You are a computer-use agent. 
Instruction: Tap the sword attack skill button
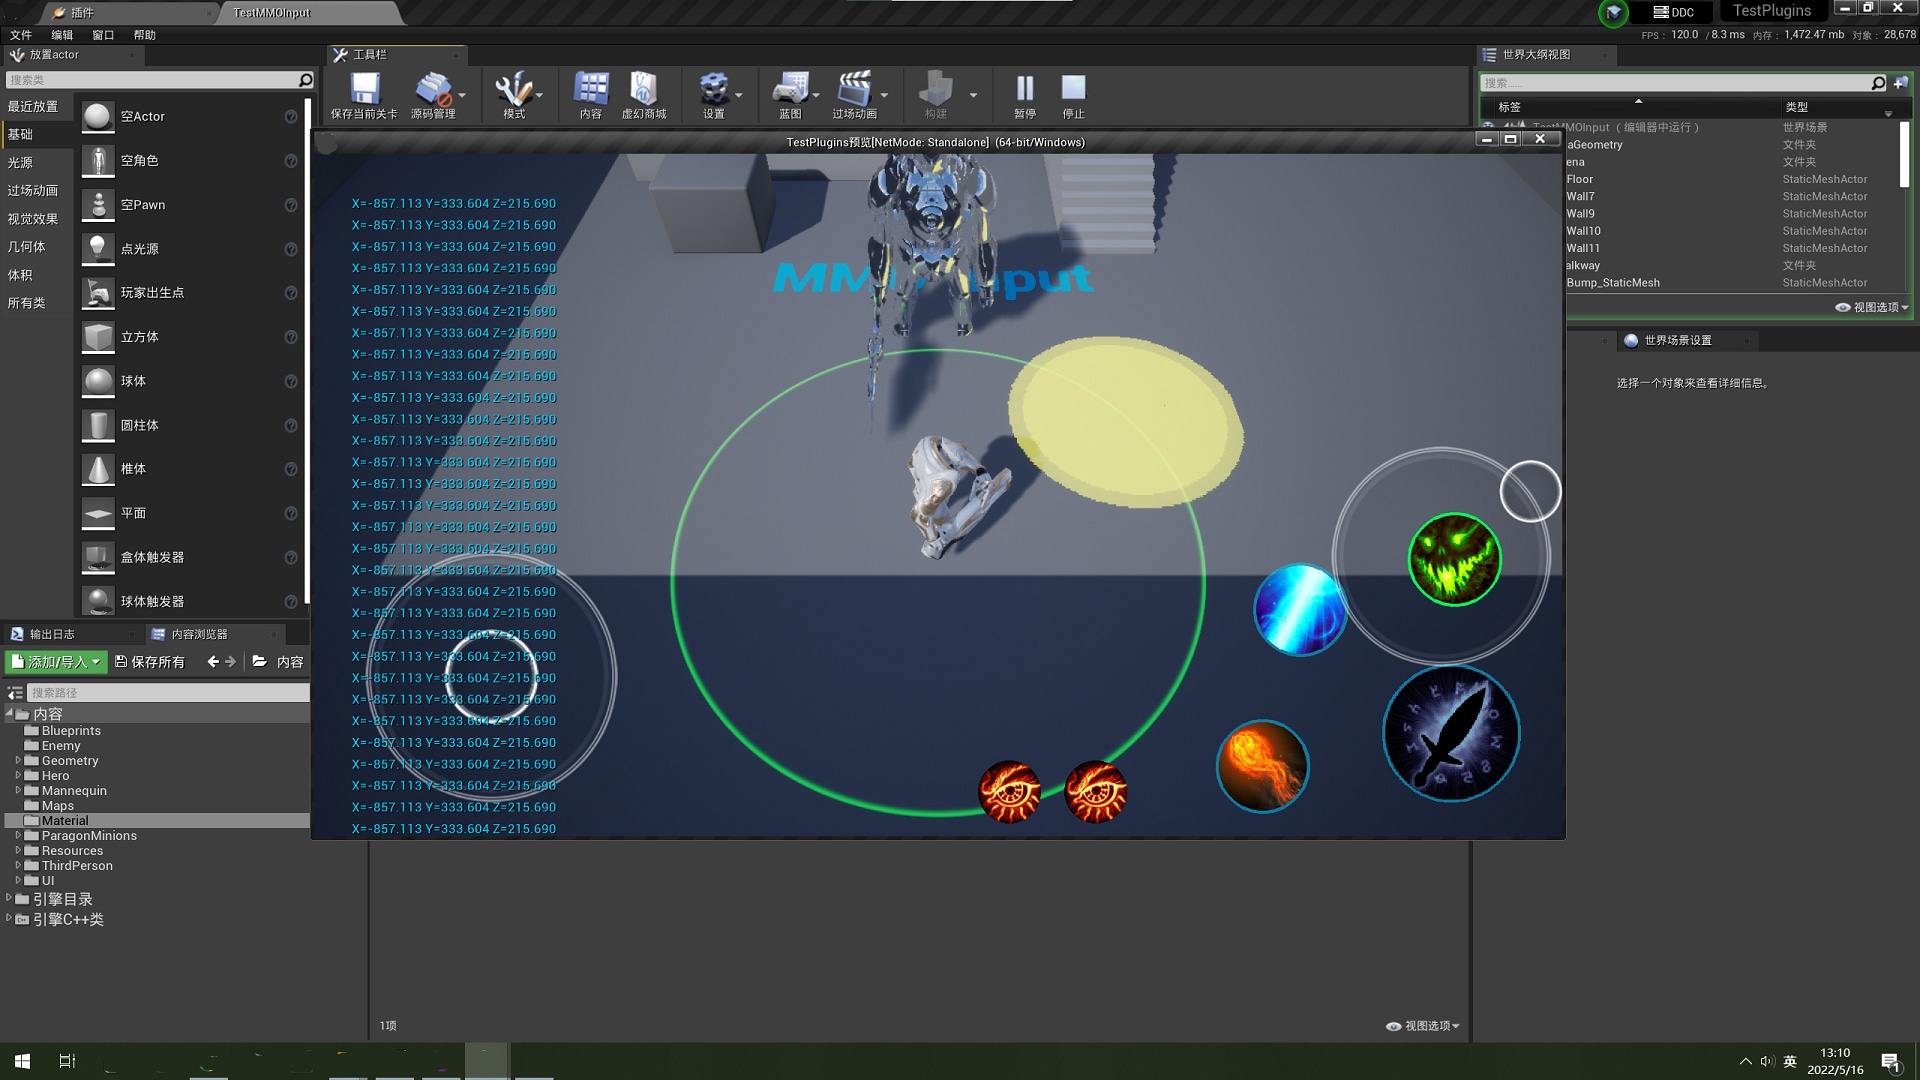(x=1451, y=735)
